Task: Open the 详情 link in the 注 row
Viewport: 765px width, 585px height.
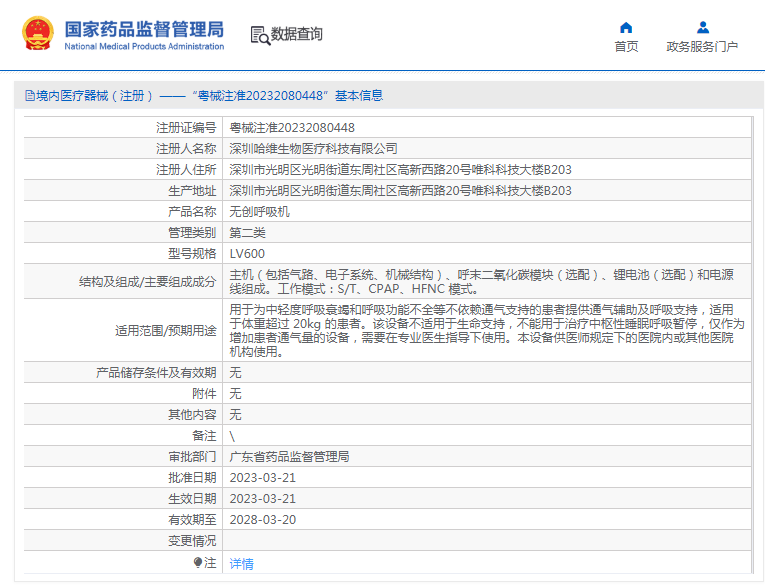Action: coord(242,564)
